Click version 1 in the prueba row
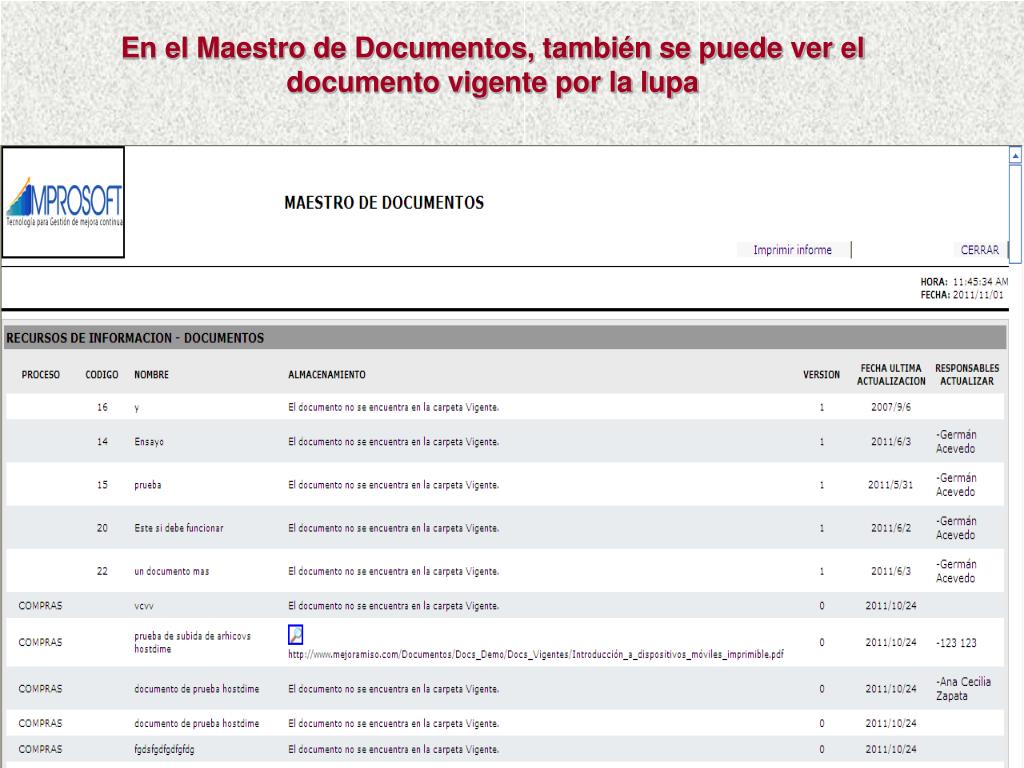The image size is (1024, 768). (822, 485)
